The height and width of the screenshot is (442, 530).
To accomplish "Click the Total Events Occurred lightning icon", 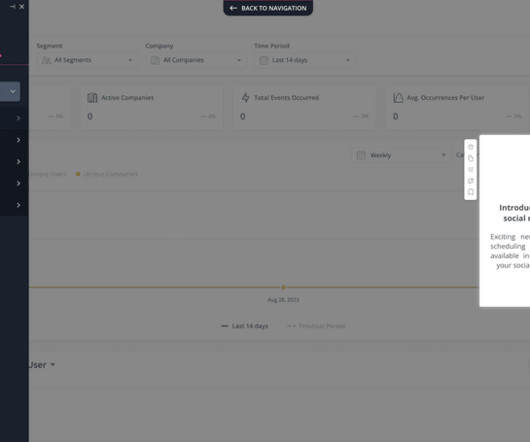I will (x=245, y=98).
